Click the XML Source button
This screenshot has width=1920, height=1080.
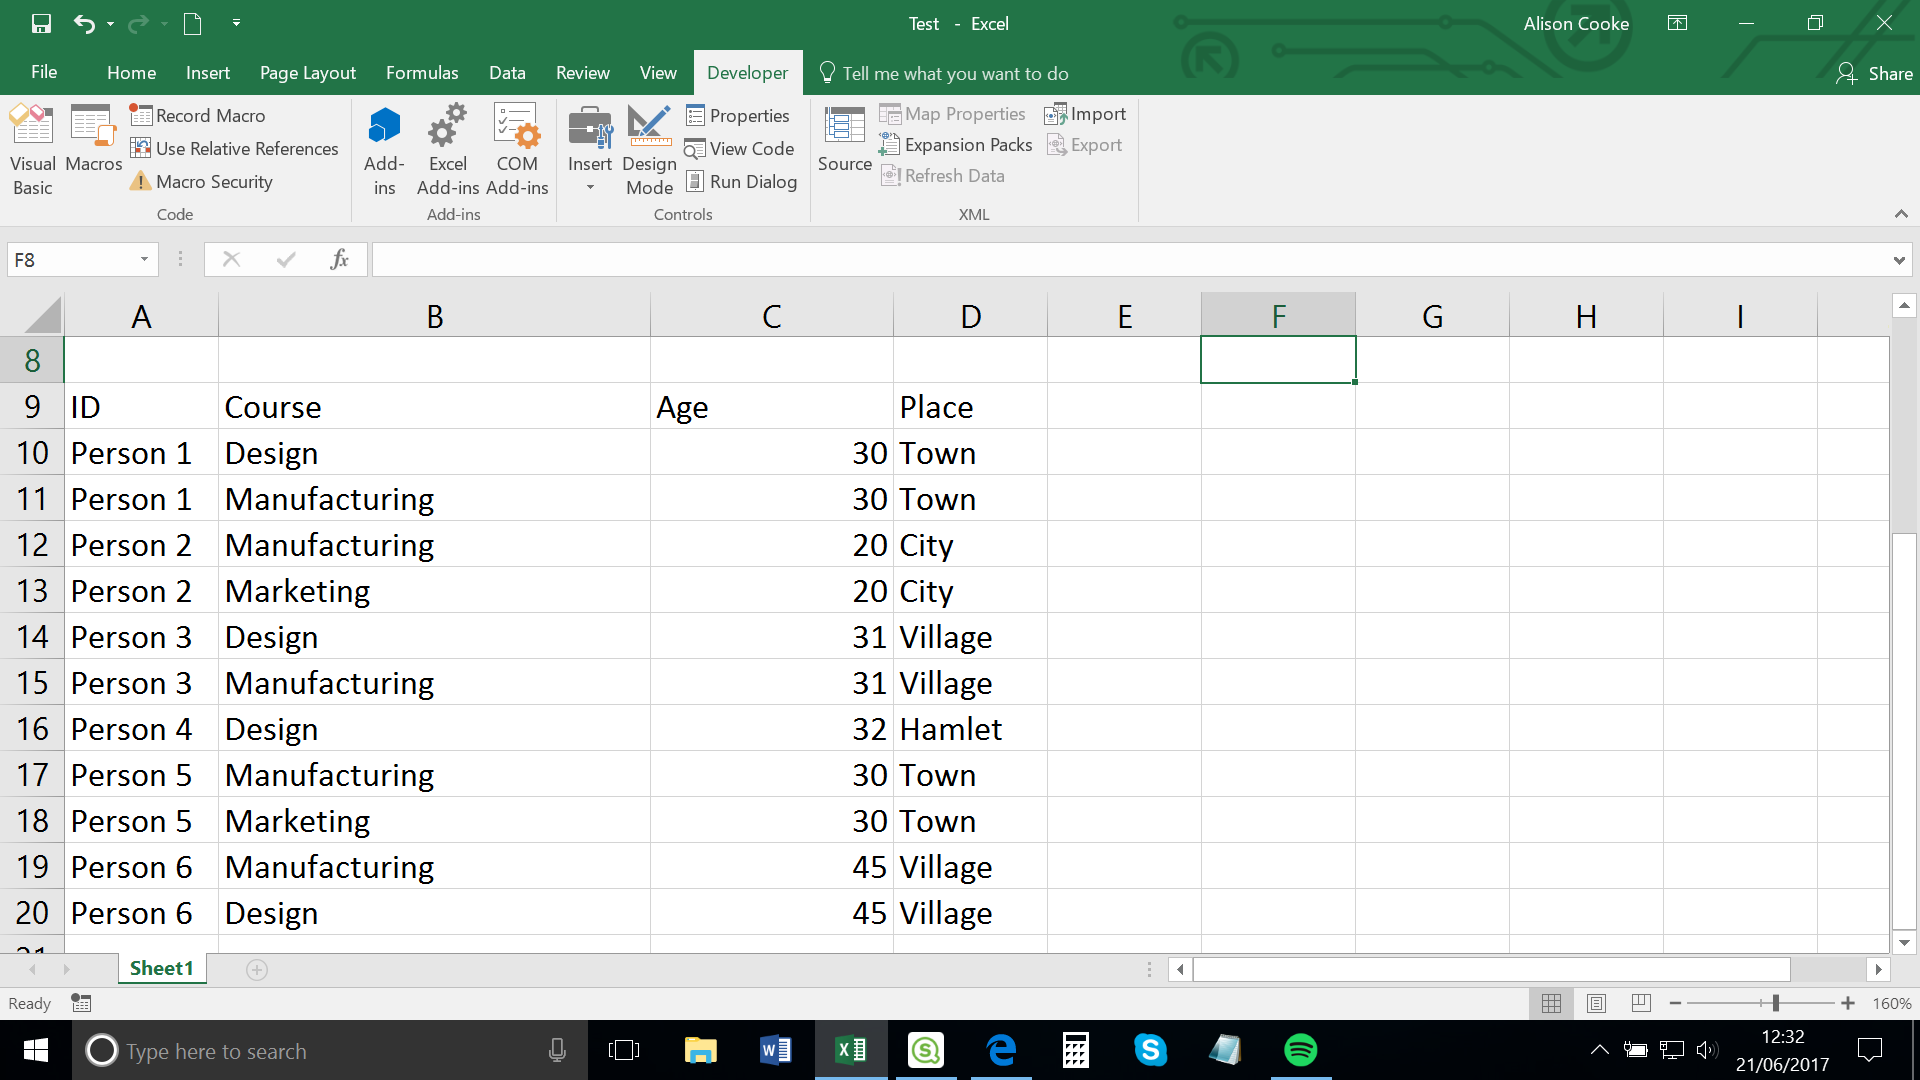pos(843,140)
